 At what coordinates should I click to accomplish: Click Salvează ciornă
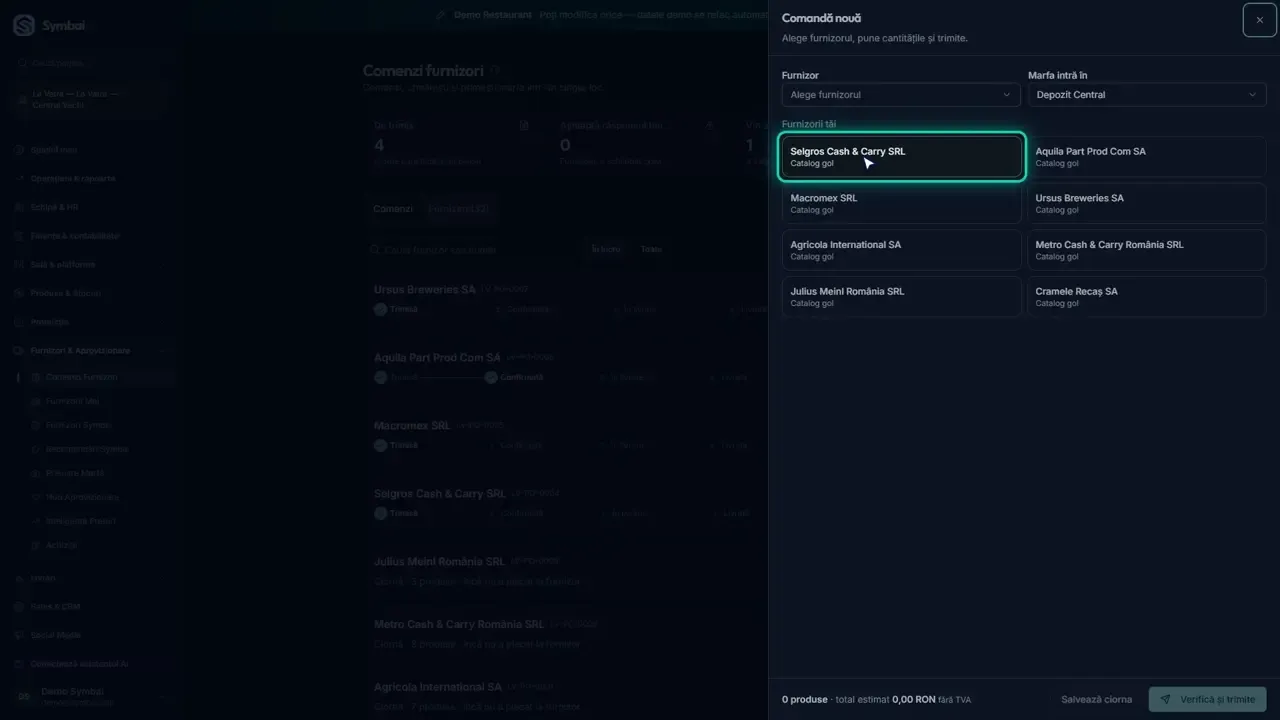point(1096,699)
